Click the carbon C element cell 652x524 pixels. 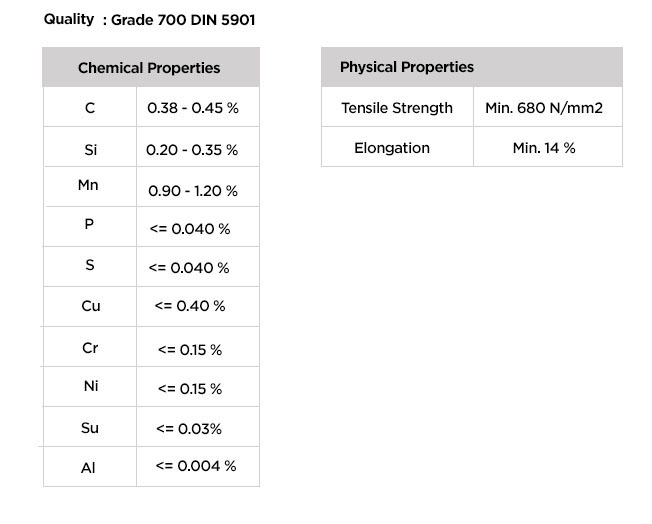[x=90, y=107]
